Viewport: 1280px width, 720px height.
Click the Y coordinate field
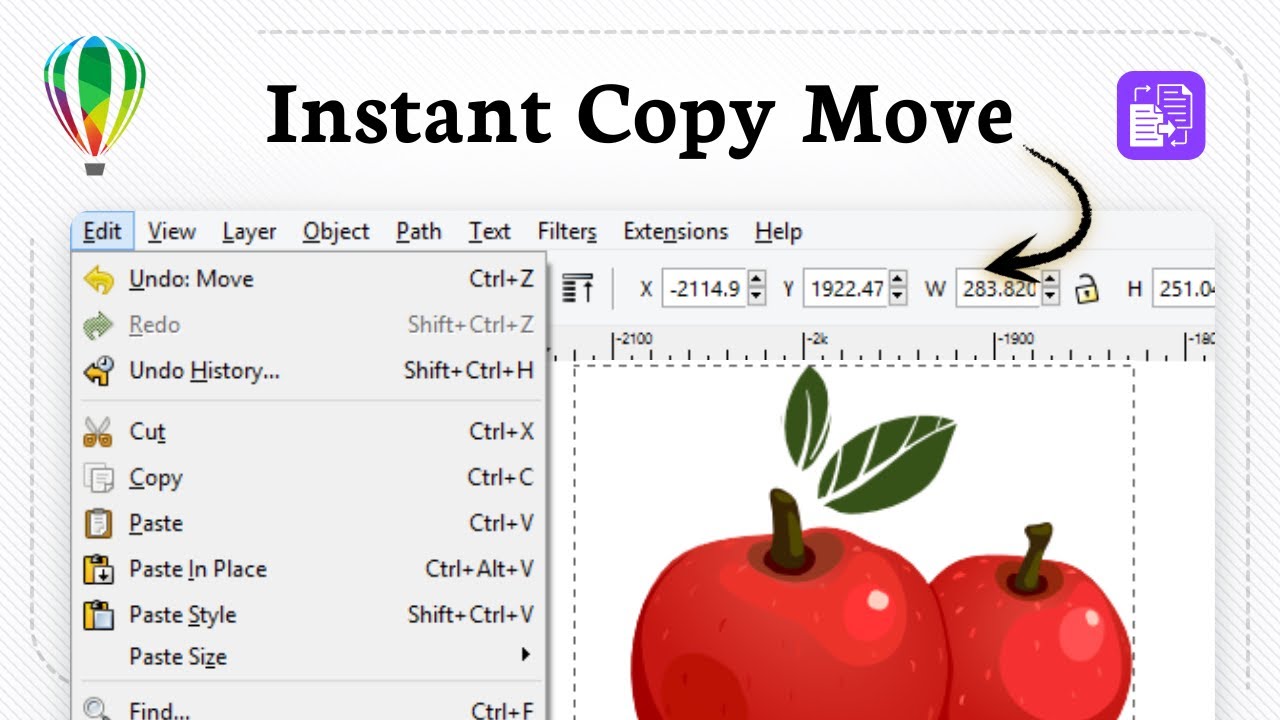[846, 289]
